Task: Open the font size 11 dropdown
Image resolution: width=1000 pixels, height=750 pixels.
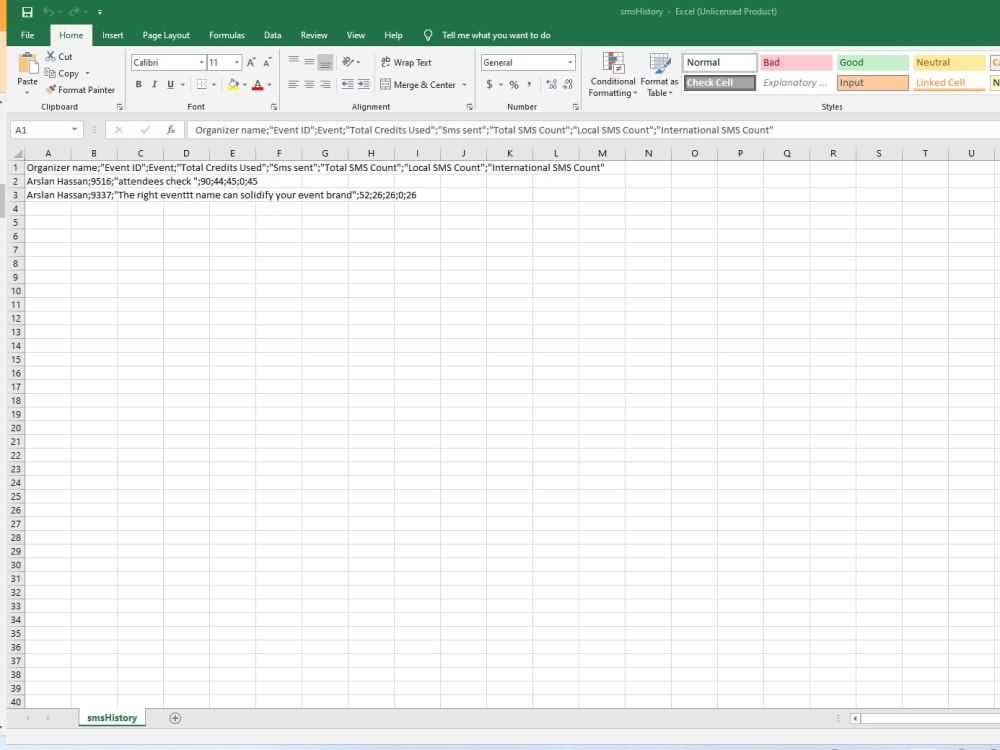Action: [237, 62]
